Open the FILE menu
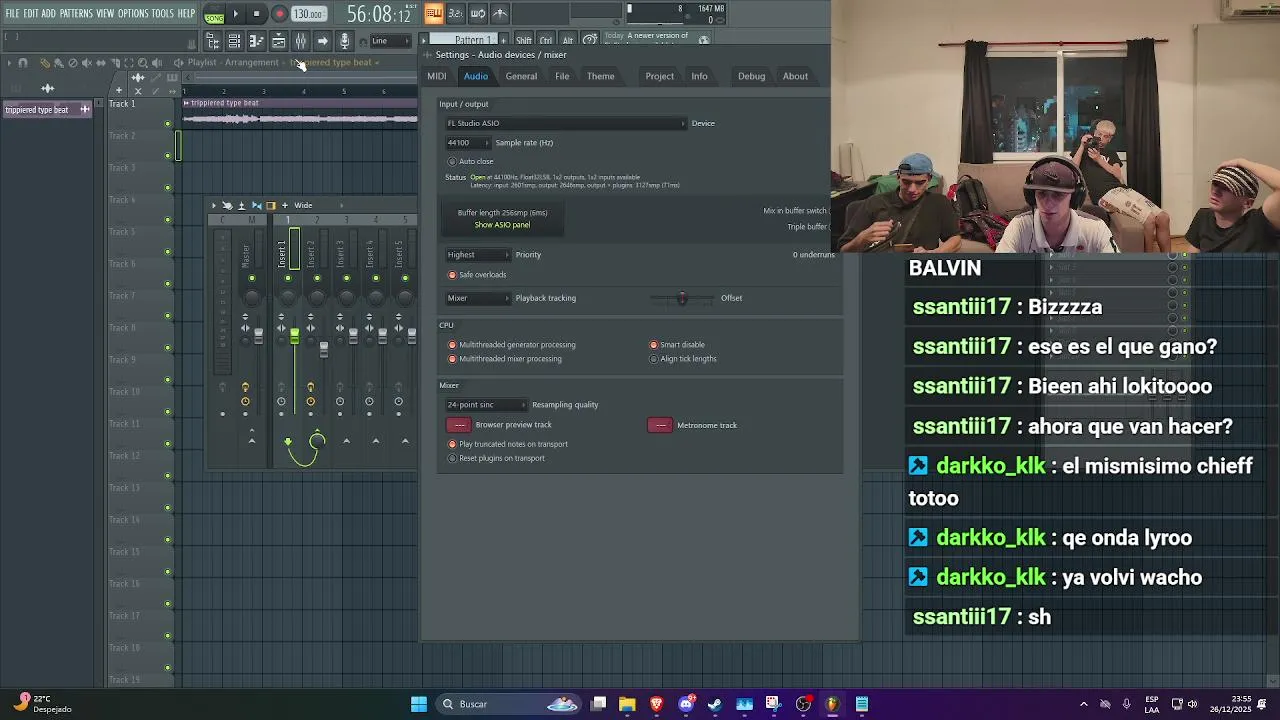This screenshot has width=1280, height=720. 12,14
